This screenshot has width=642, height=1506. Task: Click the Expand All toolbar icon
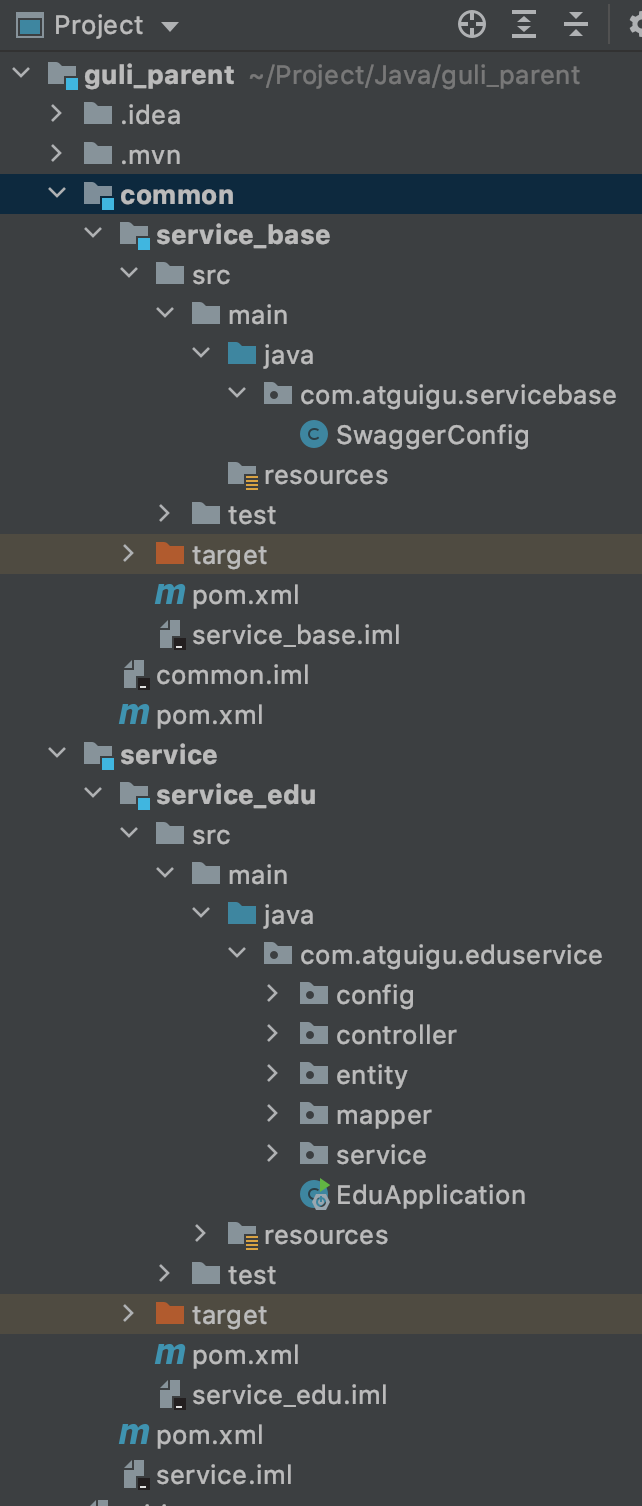(524, 25)
